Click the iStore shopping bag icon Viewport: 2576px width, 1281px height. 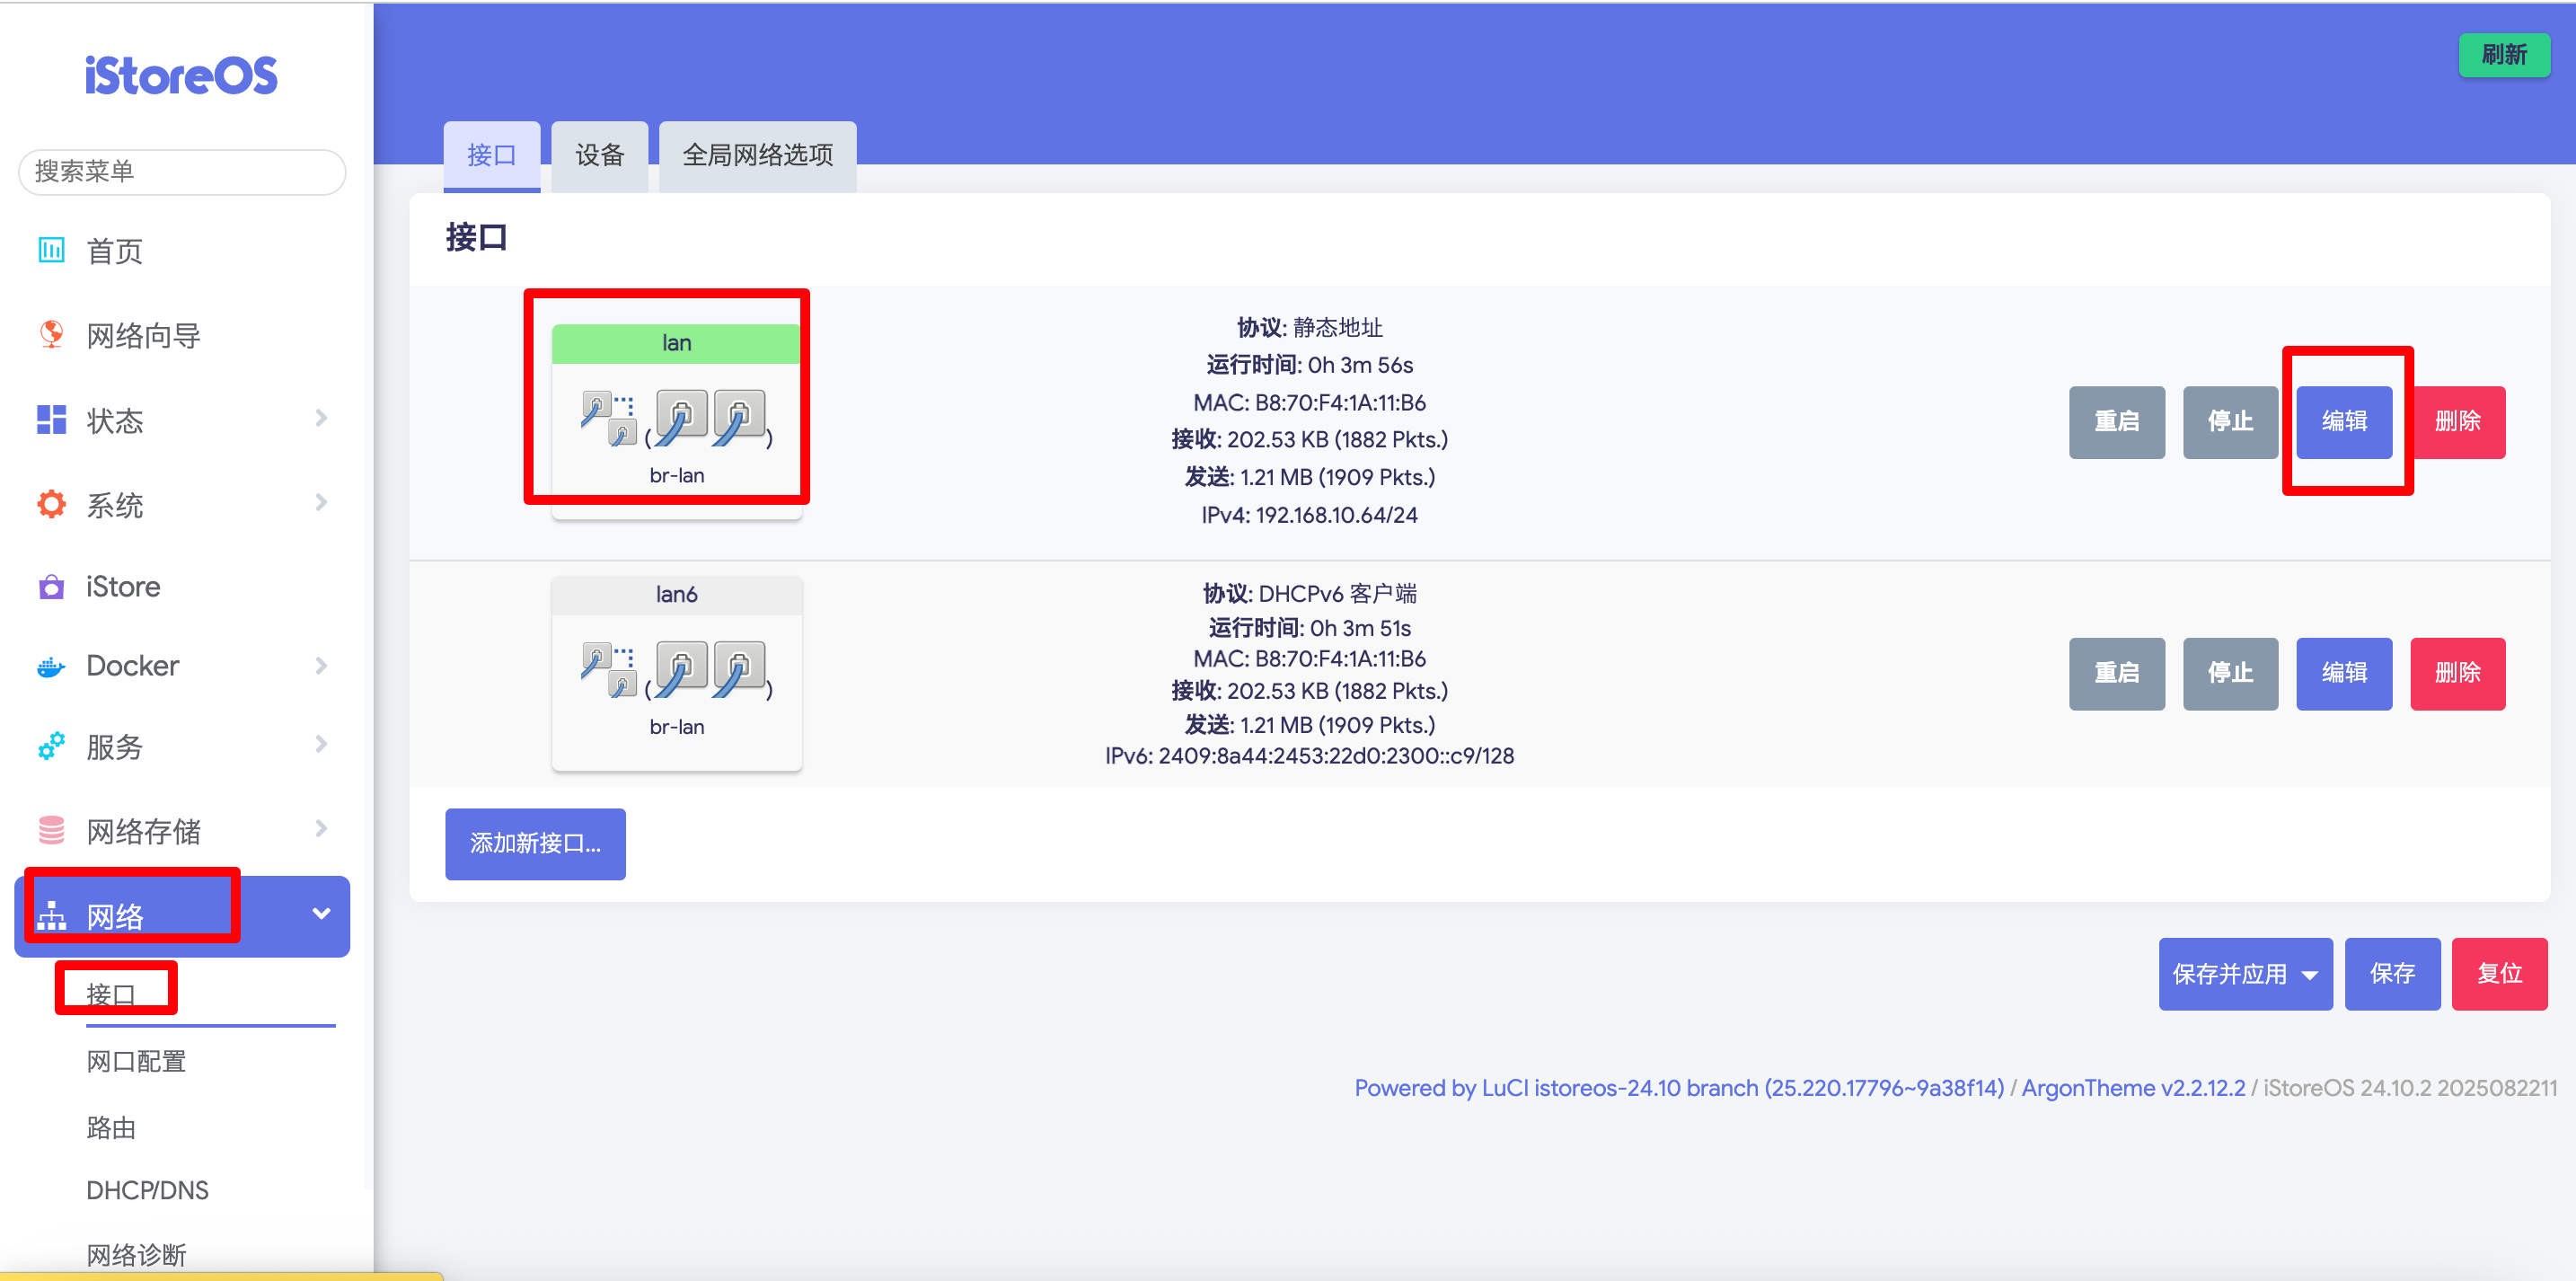[51, 587]
